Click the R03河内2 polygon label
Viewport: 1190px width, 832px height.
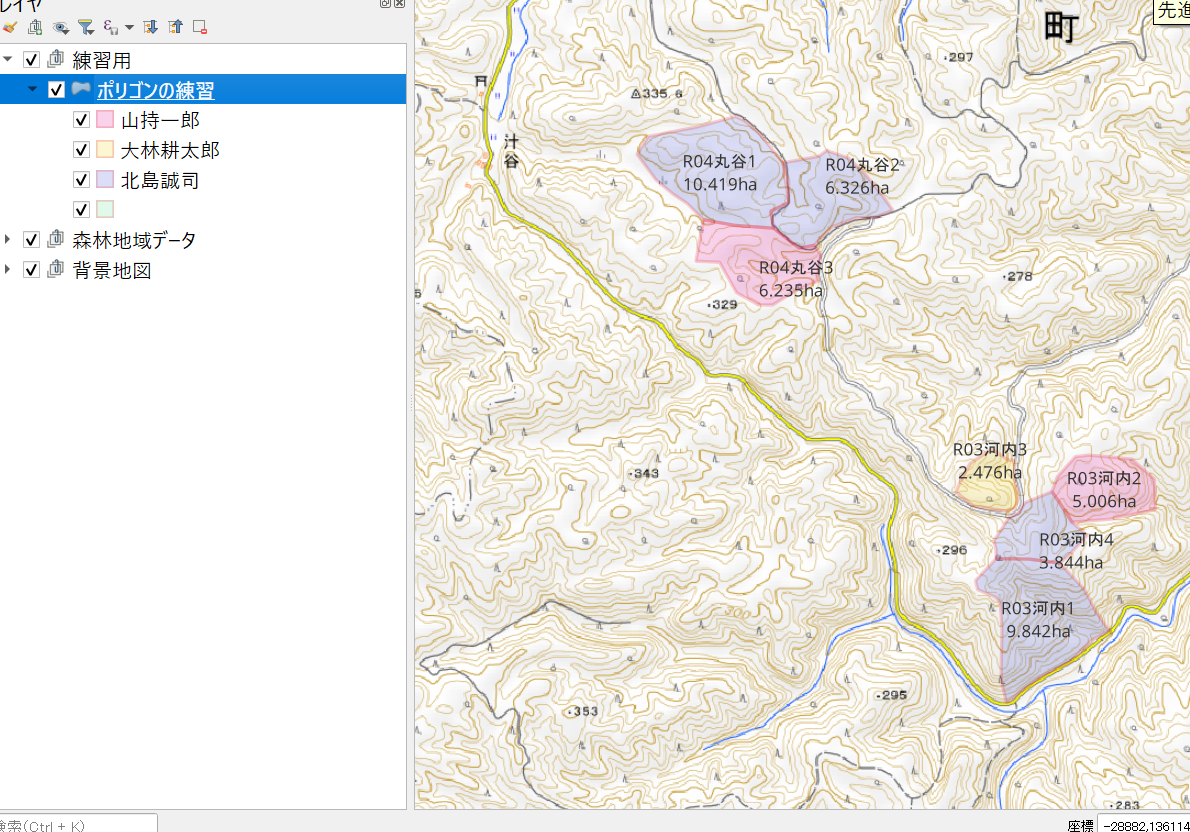pyautogui.click(x=1104, y=478)
